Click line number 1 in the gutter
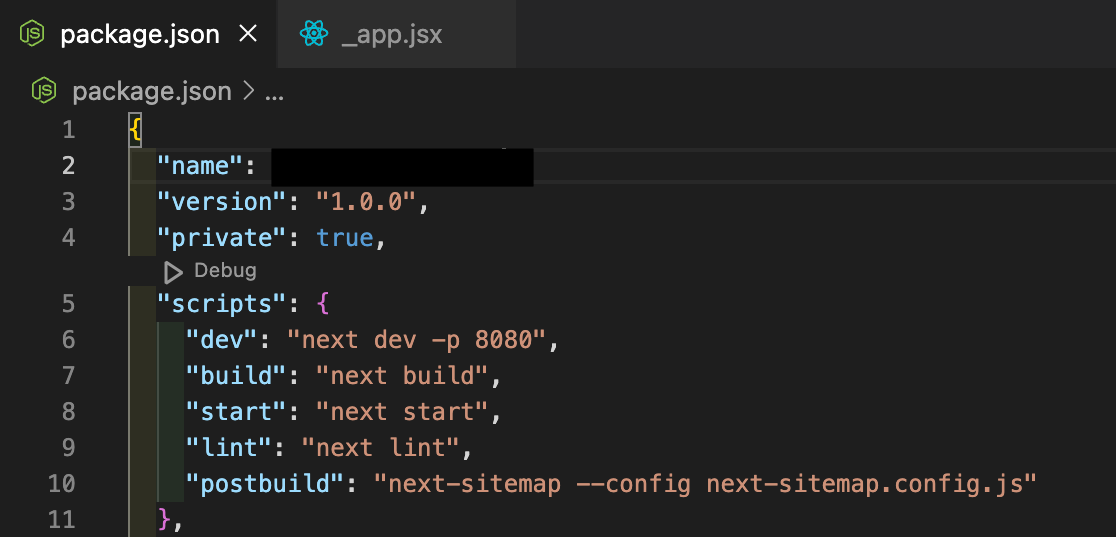 [x=68, y=130]
